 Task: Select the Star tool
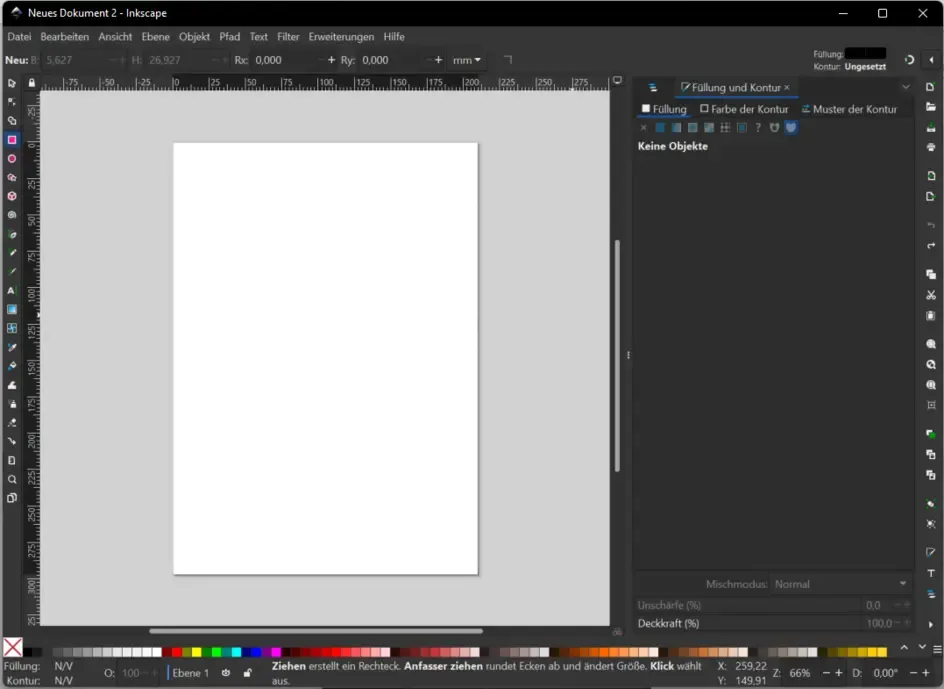(x=12, y=176)
